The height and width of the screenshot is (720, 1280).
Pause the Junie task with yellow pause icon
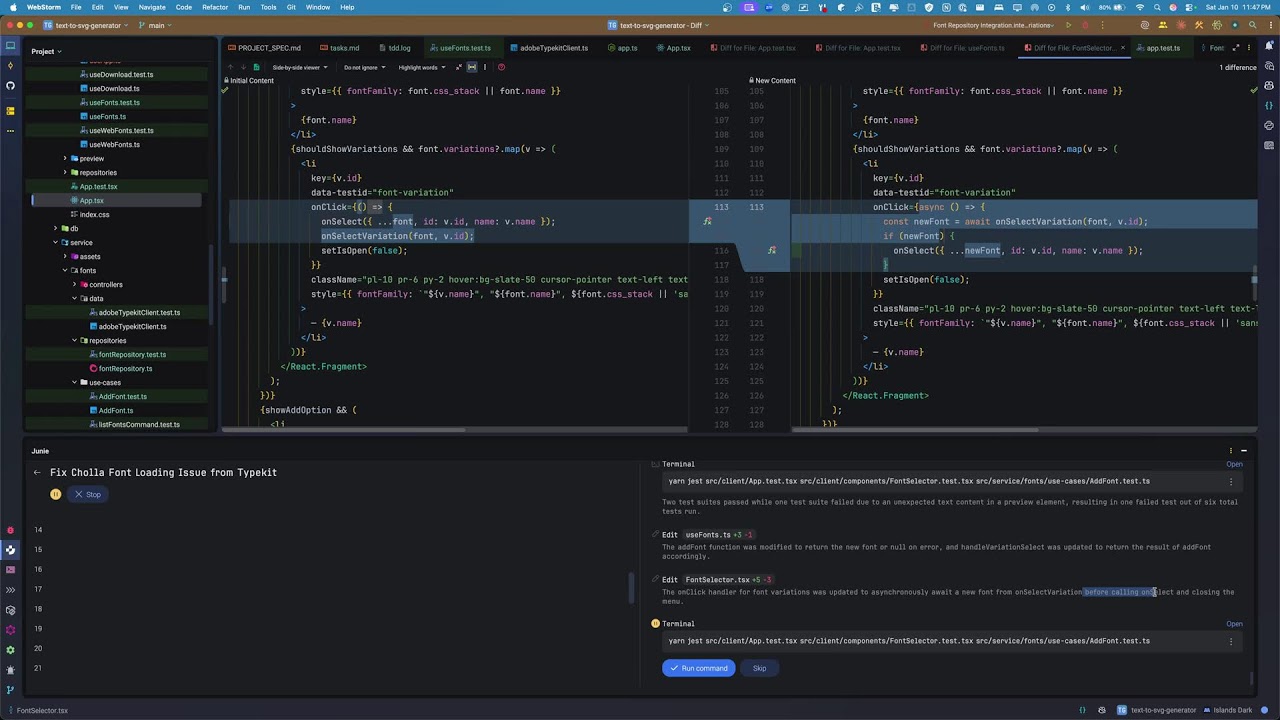tap(56, 494)
